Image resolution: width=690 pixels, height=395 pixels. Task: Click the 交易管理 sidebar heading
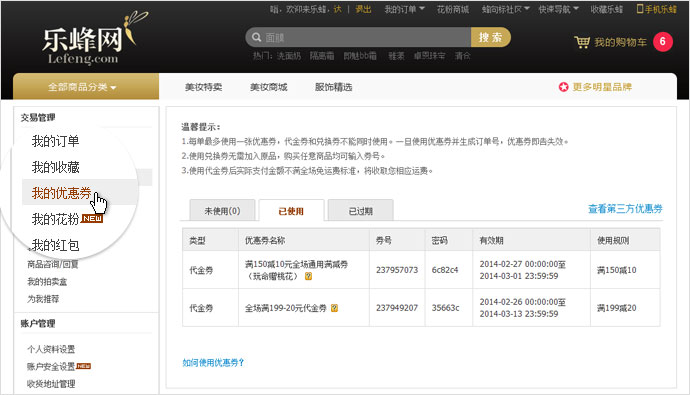[38, 117]
